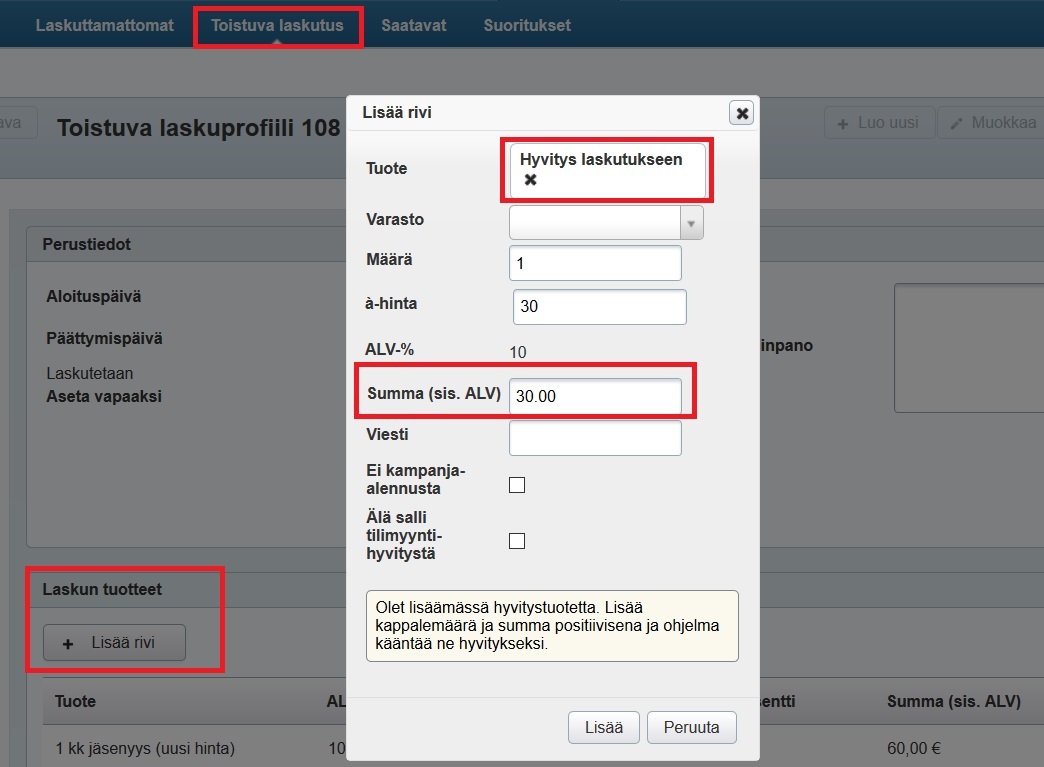Close the Lisää rivi dialog

(x=741, y=113)
